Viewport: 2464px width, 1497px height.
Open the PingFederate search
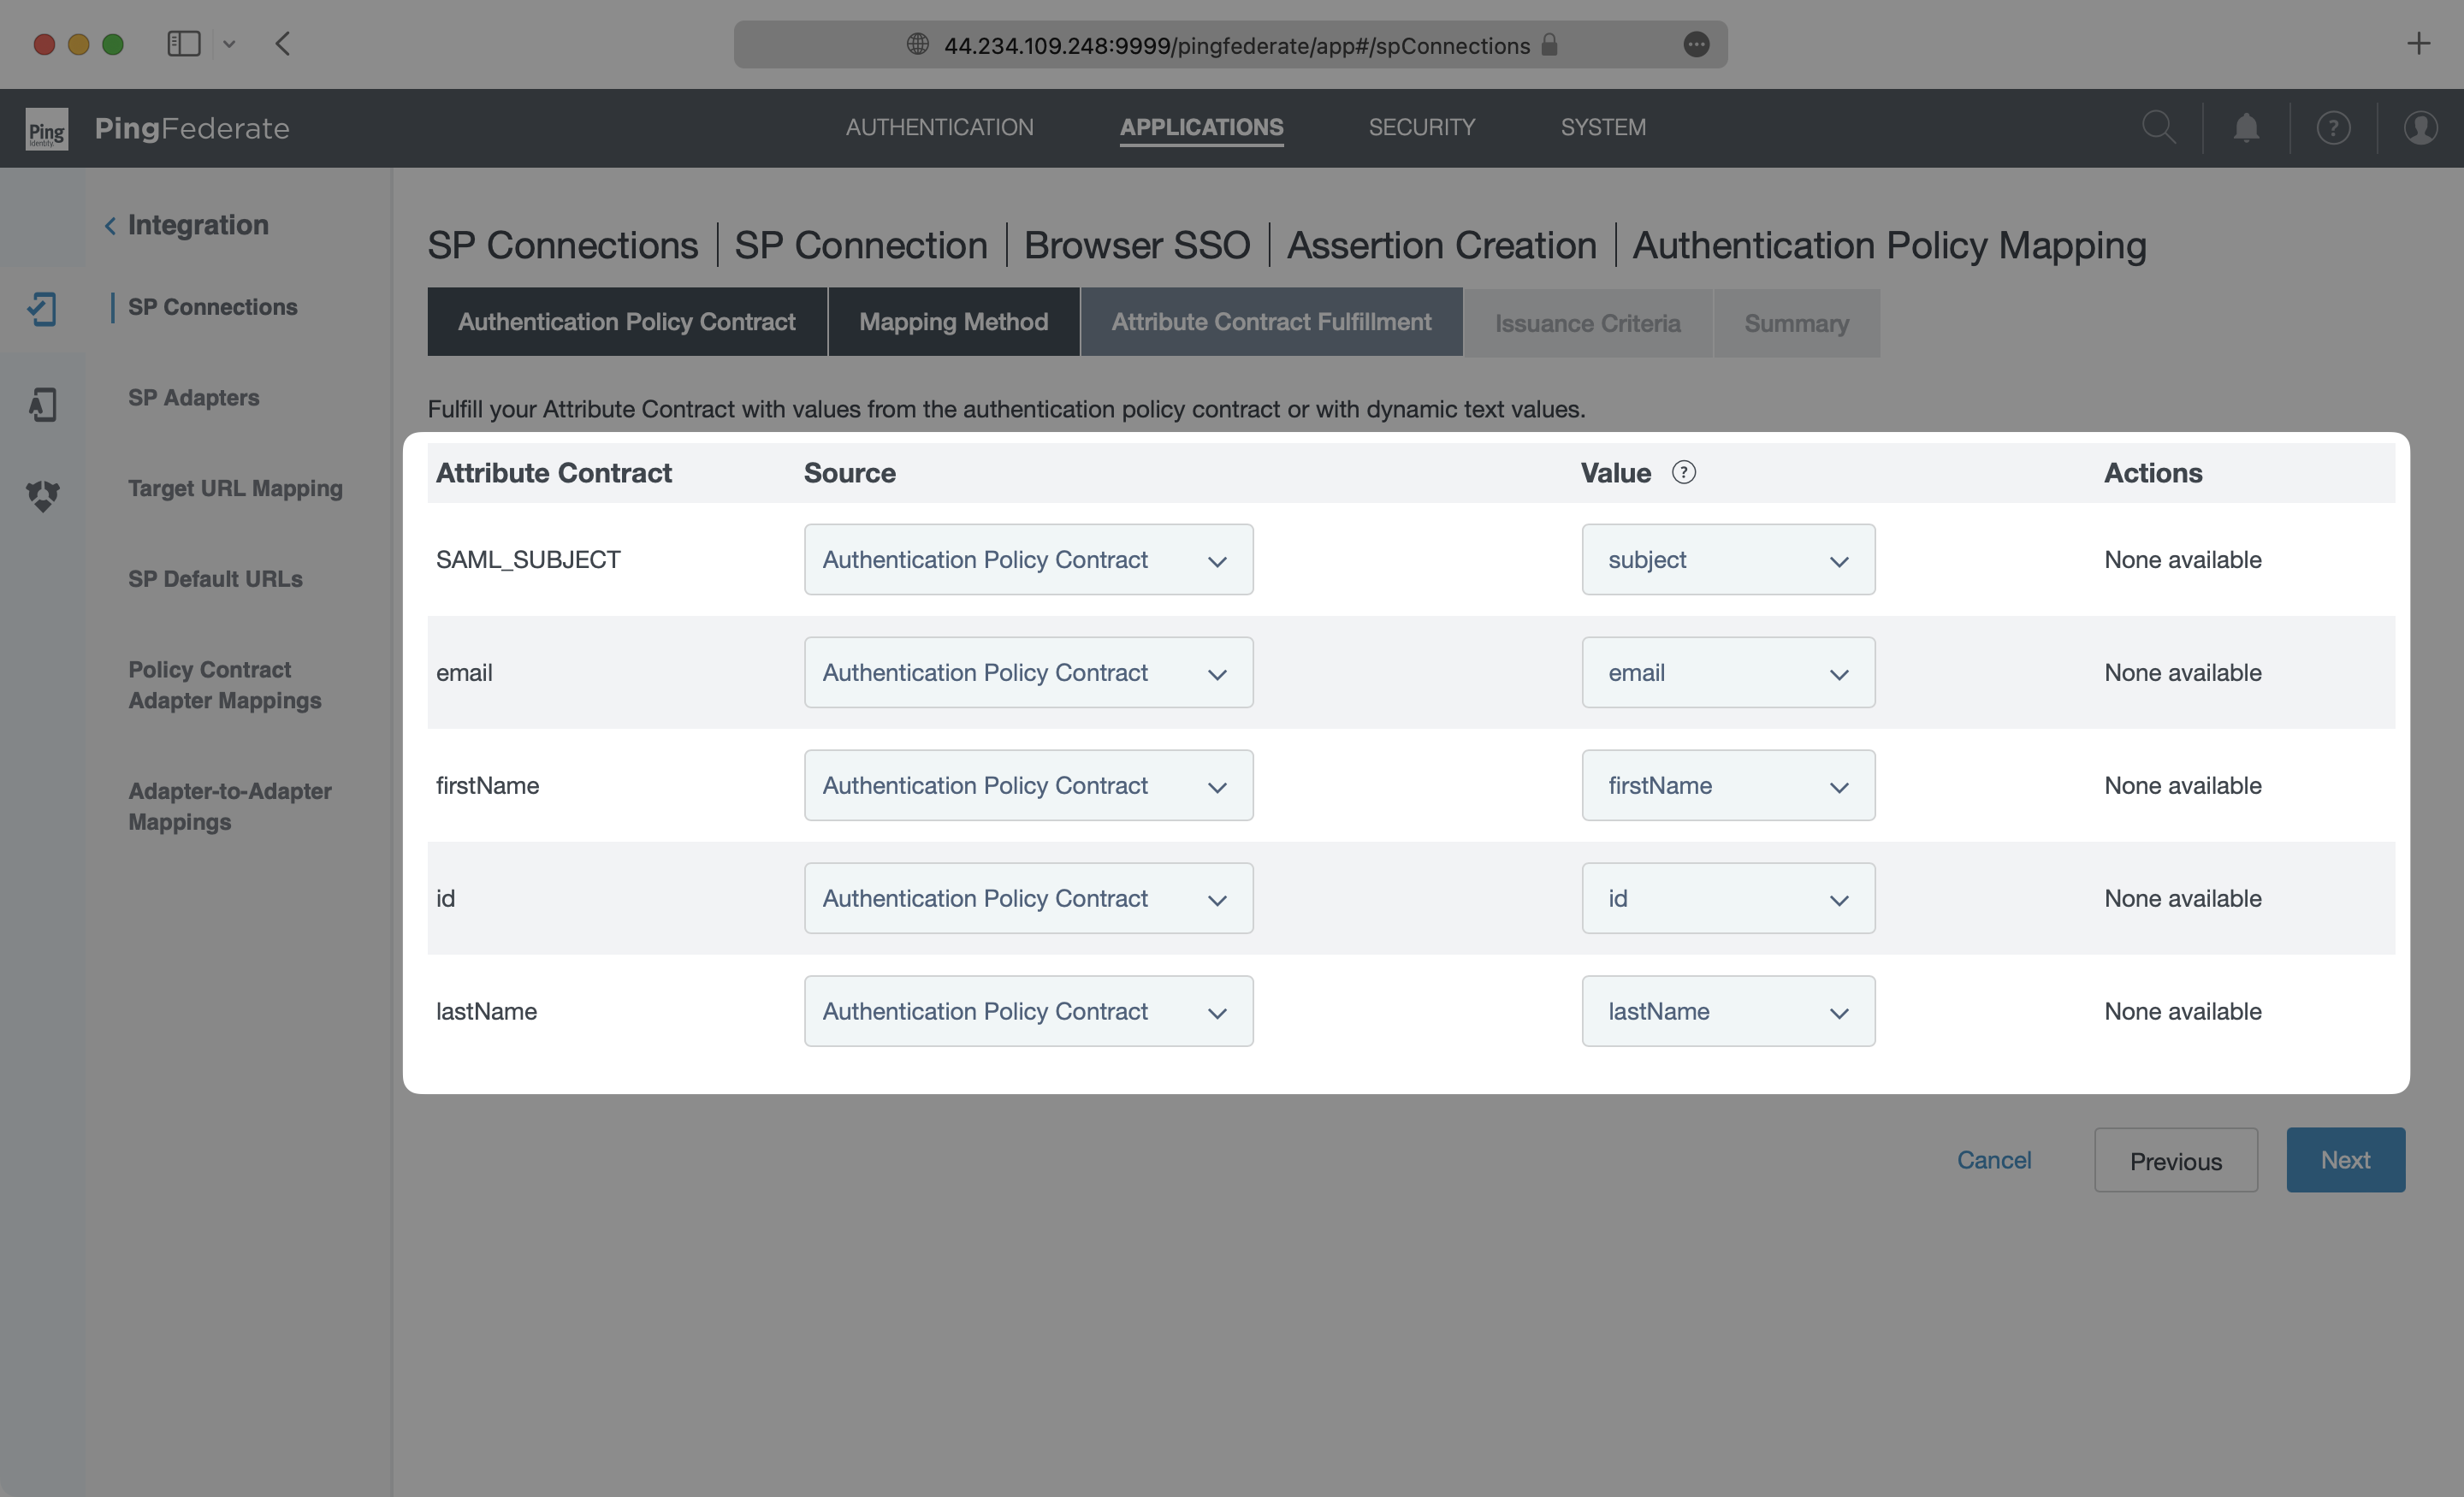(x=2160, y=127)
